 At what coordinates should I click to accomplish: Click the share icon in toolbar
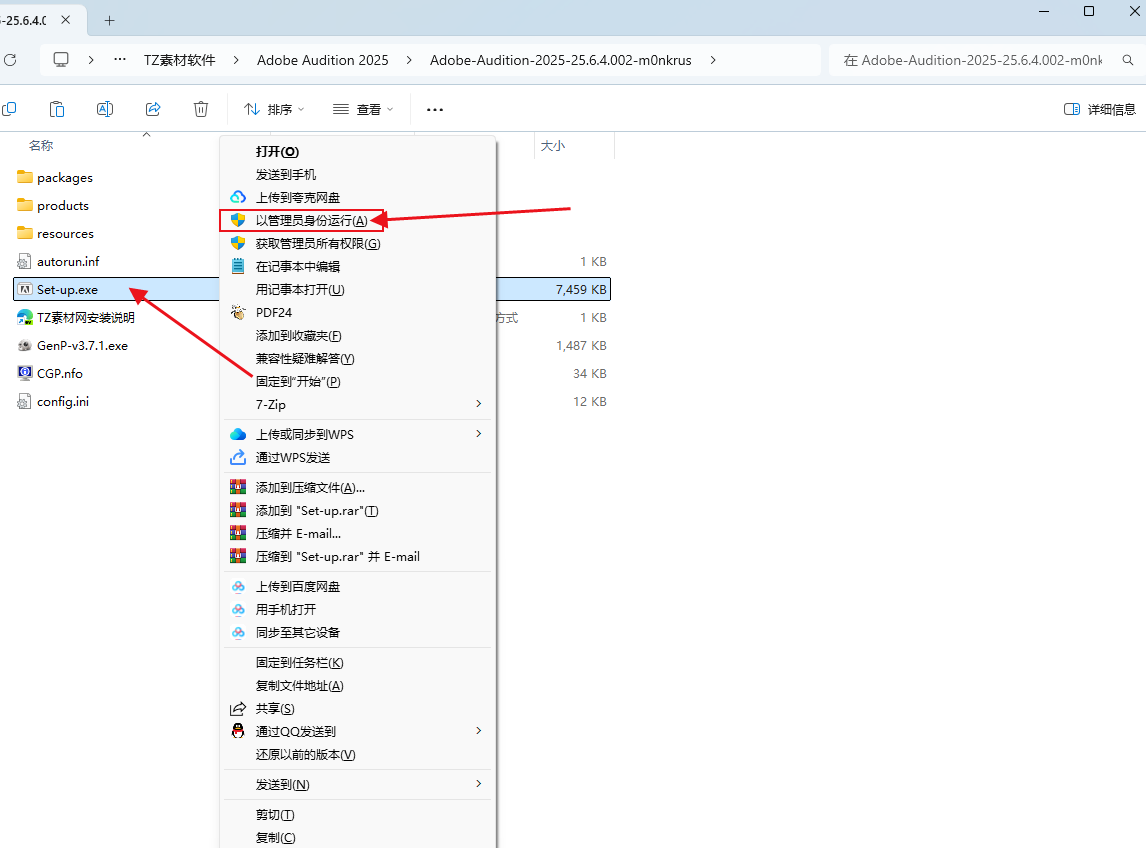[153, 109]
